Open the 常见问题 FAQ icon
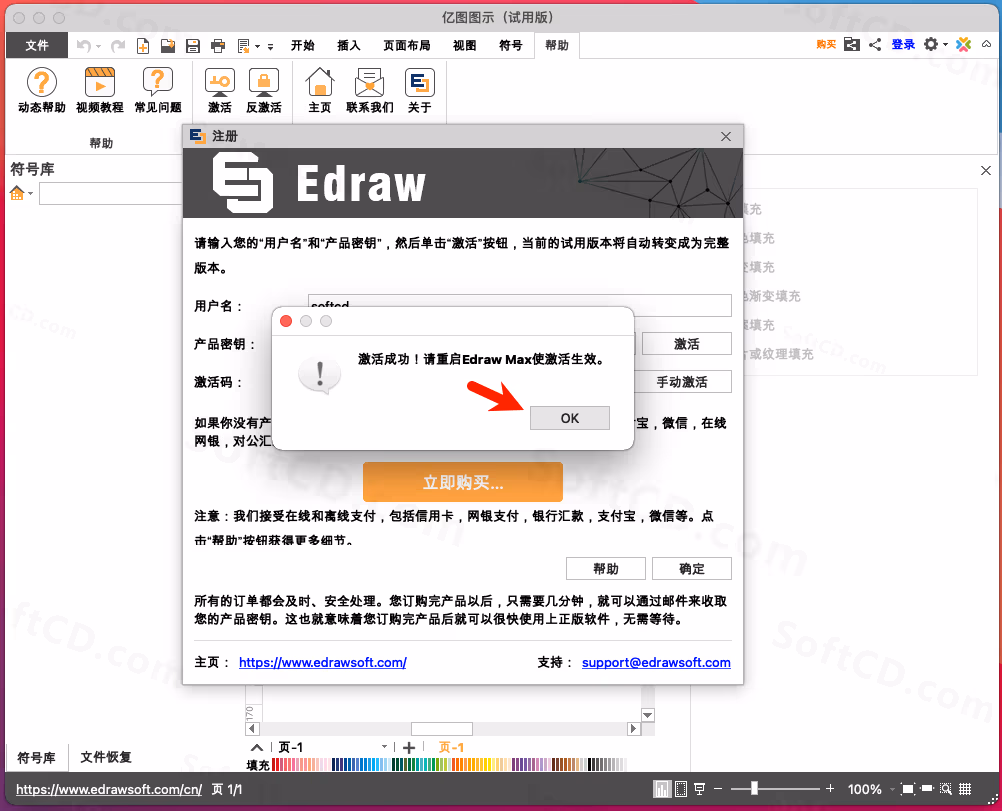This screenshot has width=1002, height=811. [x=158, y=90]
